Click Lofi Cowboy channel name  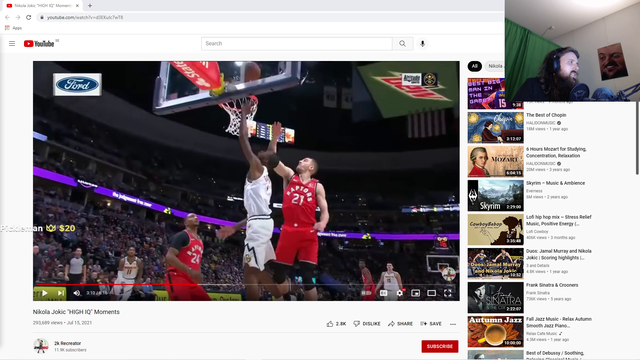click(x=538, y=231)
